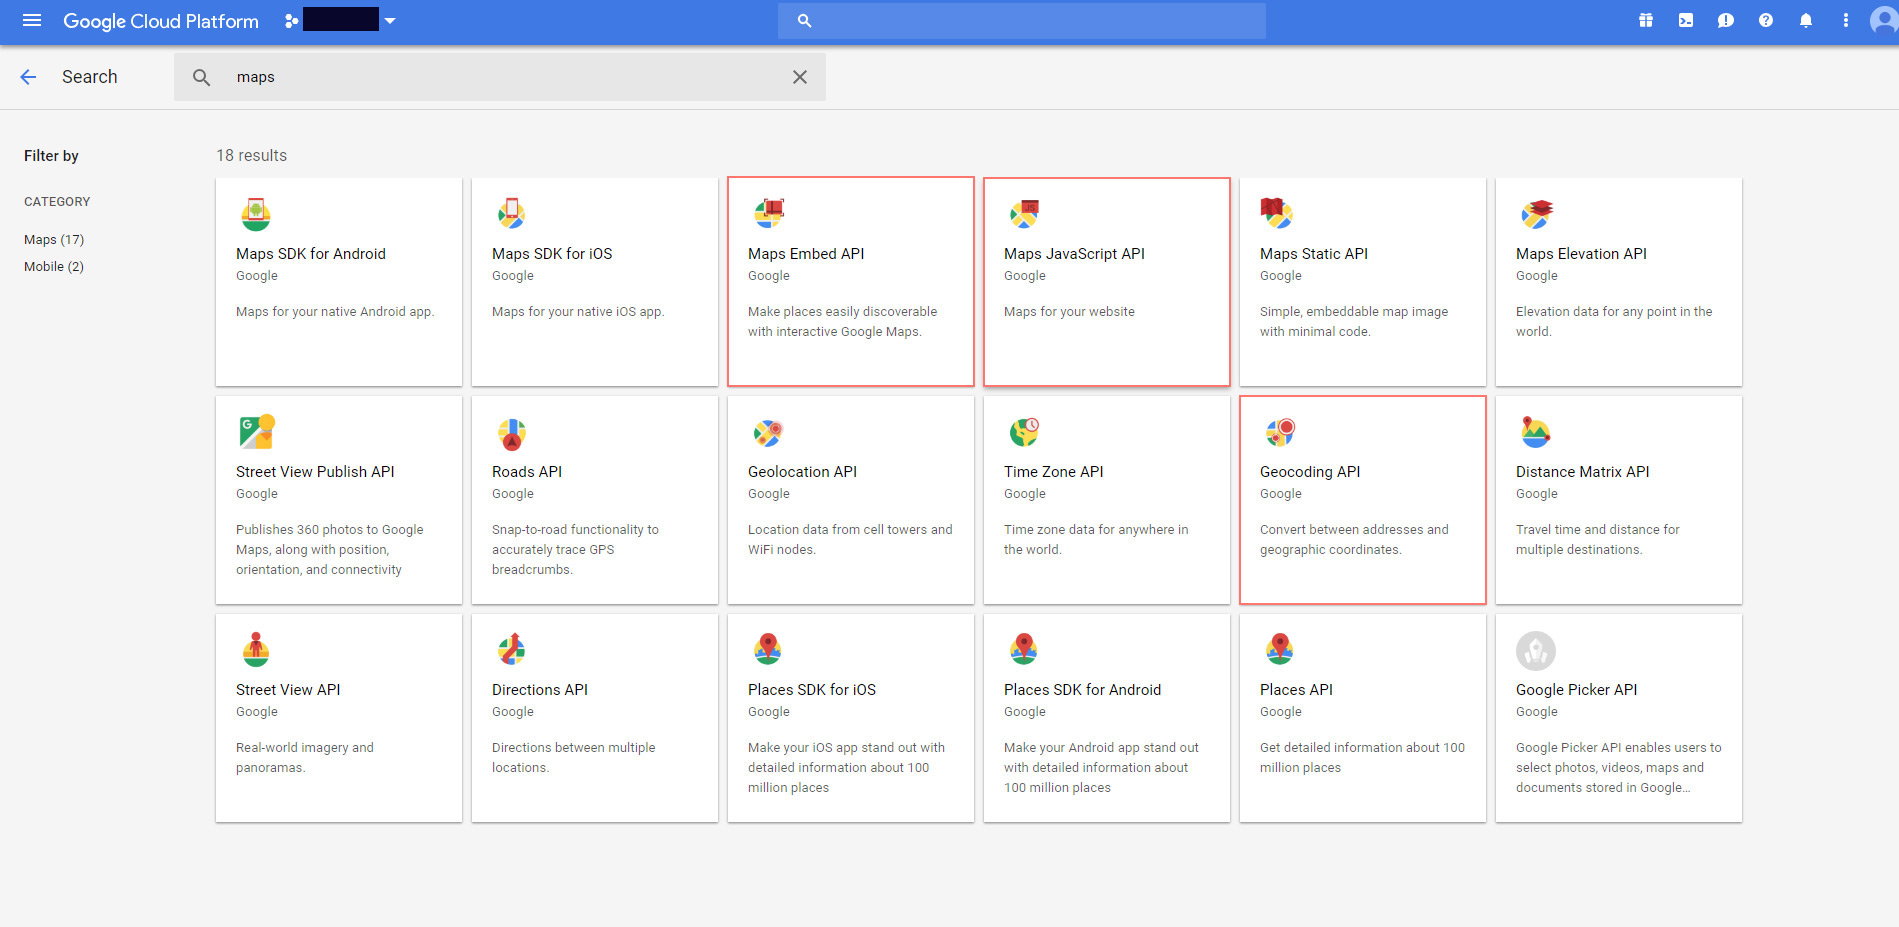Click the Distance Matrix API icon
Screen dimensions: 1899x927
pyautogui.click(x=1535, y=432)
